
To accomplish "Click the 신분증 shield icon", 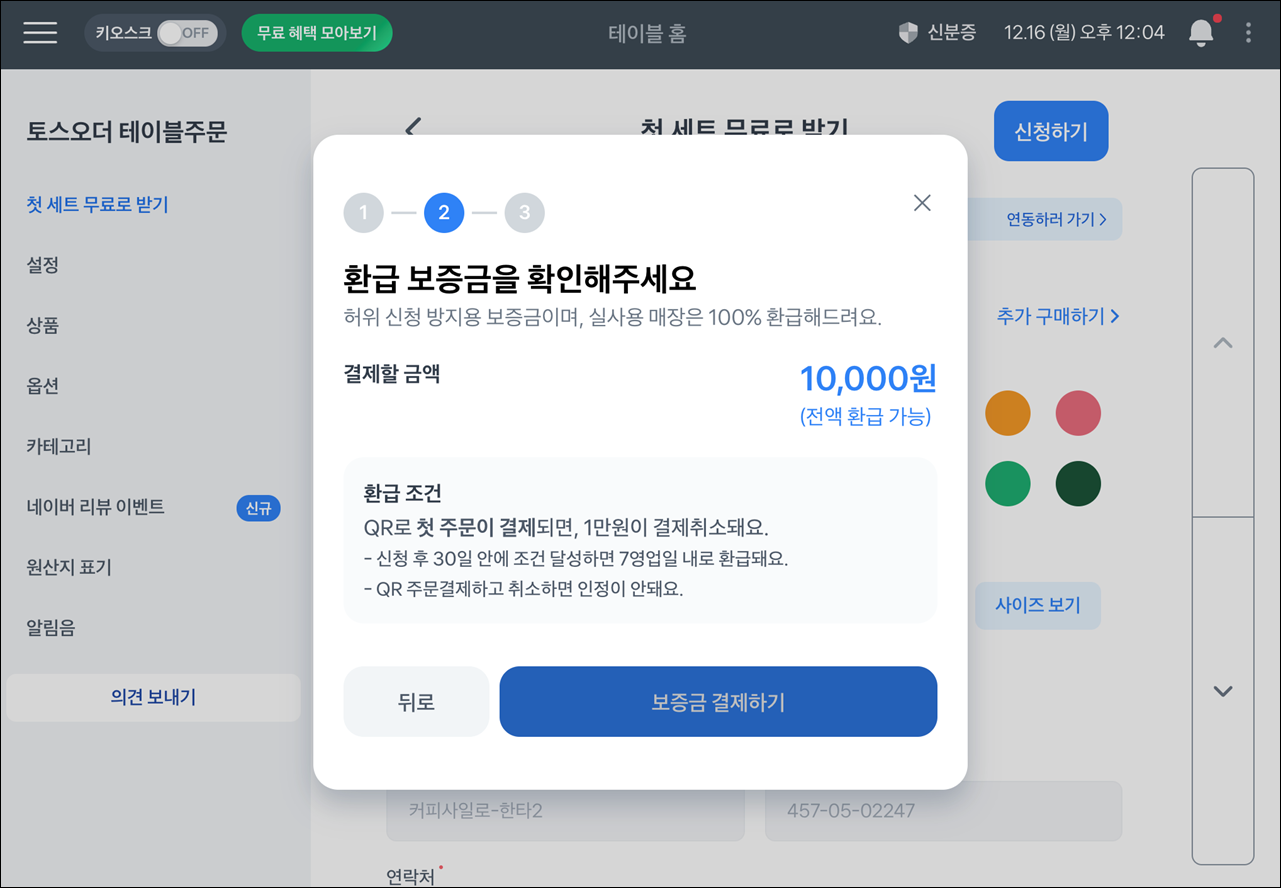I will (908, 33).
